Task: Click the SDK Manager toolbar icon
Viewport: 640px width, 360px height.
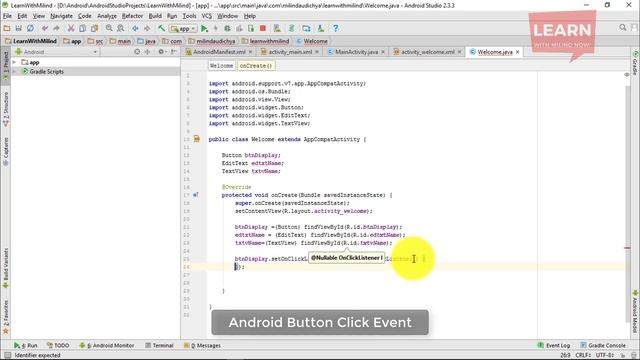Action: pos(321,28)
